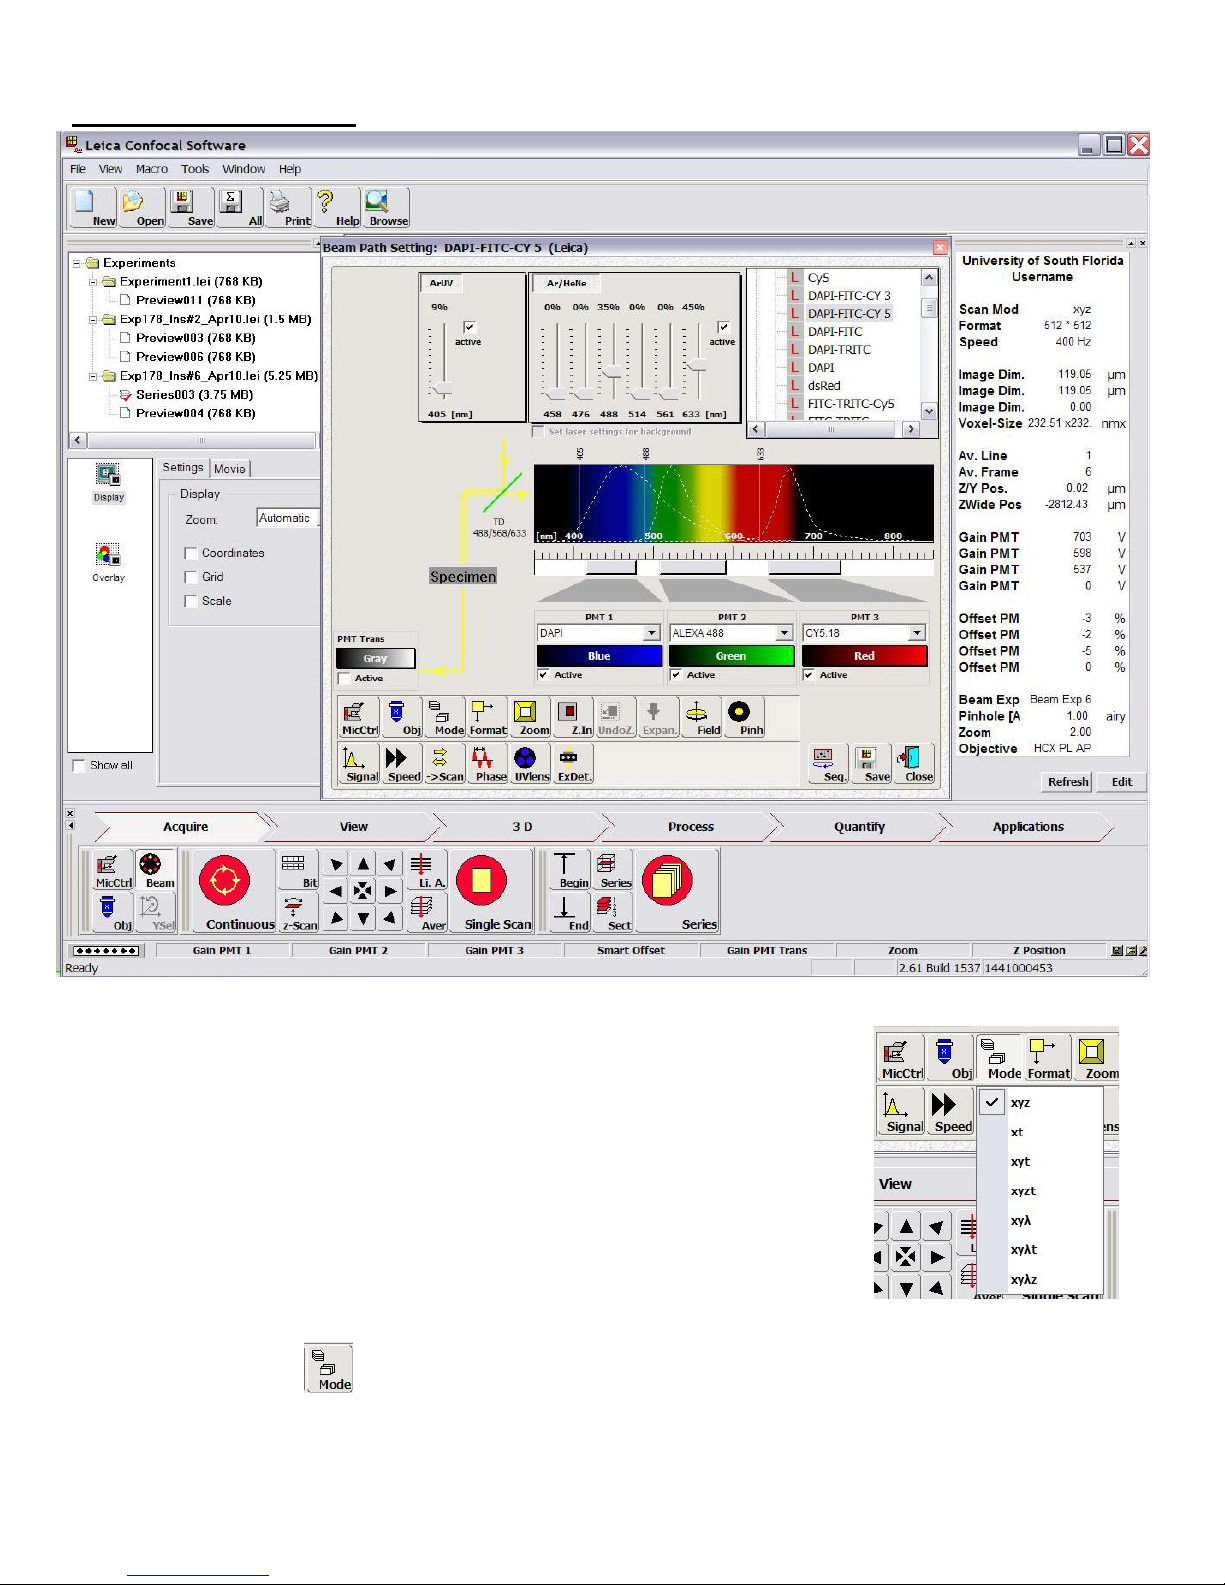This screenshot has height=1585, width=1225.
Task: Click the Li. A. line average icon
Action: click(x=427, y=870)
